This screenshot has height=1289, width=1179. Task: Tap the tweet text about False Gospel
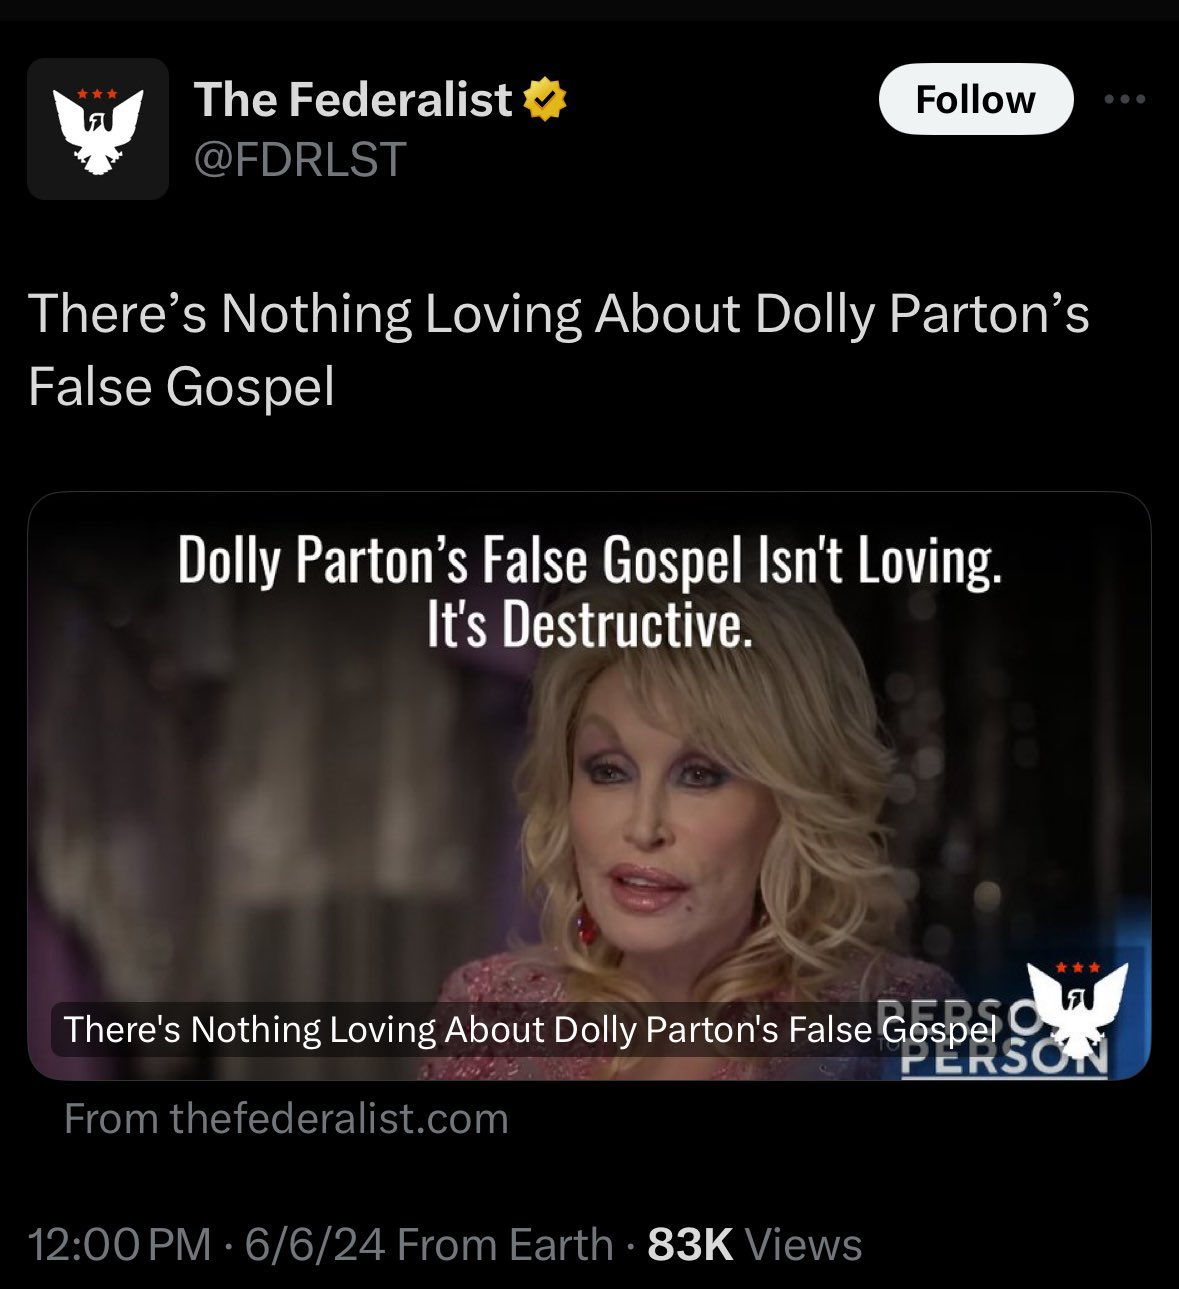[558, 349]
